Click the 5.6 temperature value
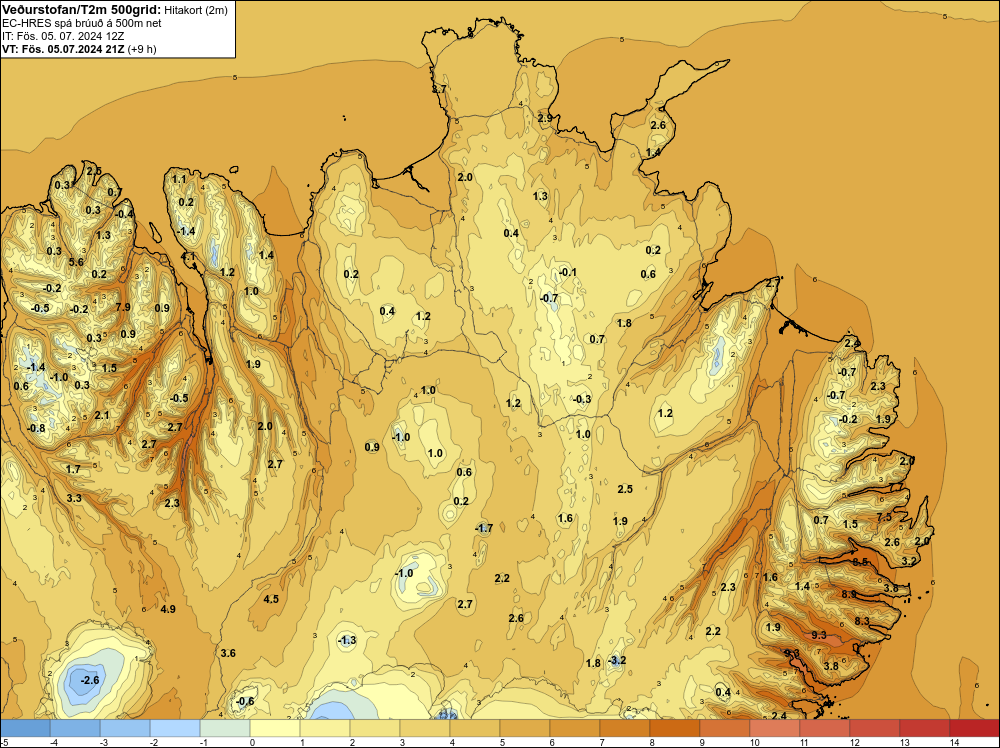1000x748 pixels. point(77,261)
